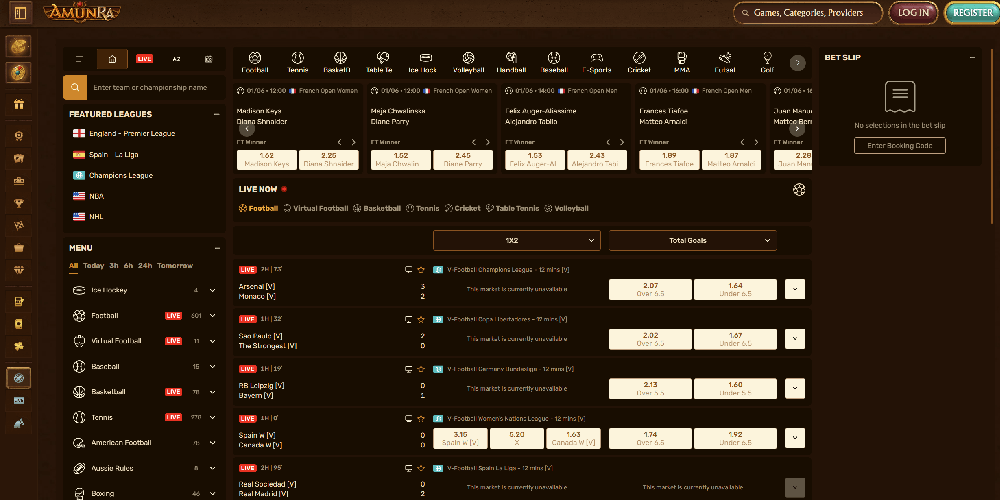Image resolution: width=1000 pixels, height=500 pixels.
Task: Click the trophy icon in left rail
Action: (x=18, y=203)
